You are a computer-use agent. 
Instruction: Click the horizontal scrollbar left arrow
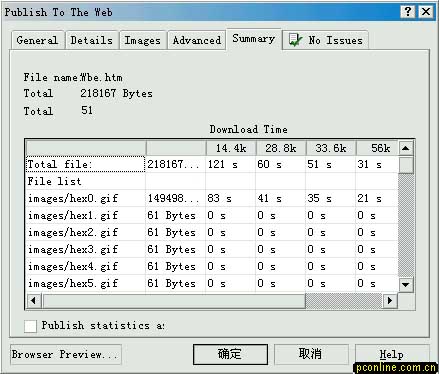(x=33, y=301)
